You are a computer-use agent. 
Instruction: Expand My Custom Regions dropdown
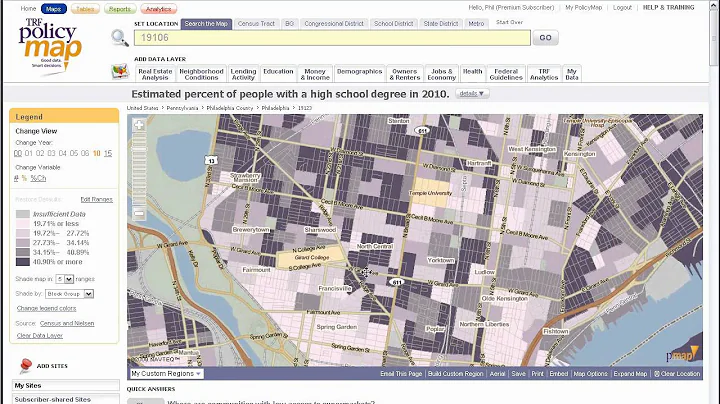click(166, 374)
